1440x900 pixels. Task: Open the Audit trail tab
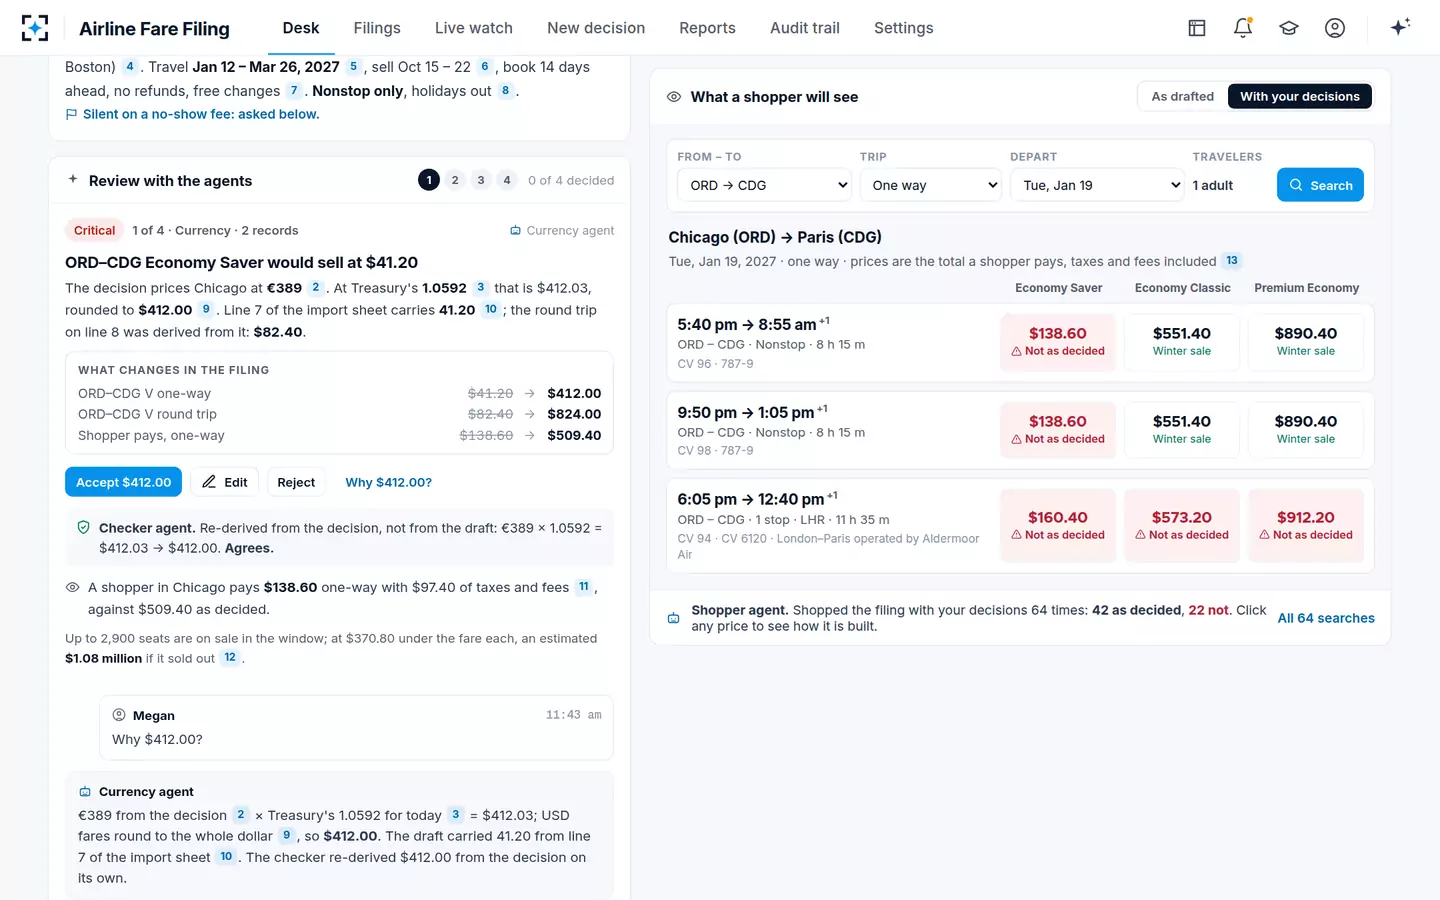[x=805, y=28]
